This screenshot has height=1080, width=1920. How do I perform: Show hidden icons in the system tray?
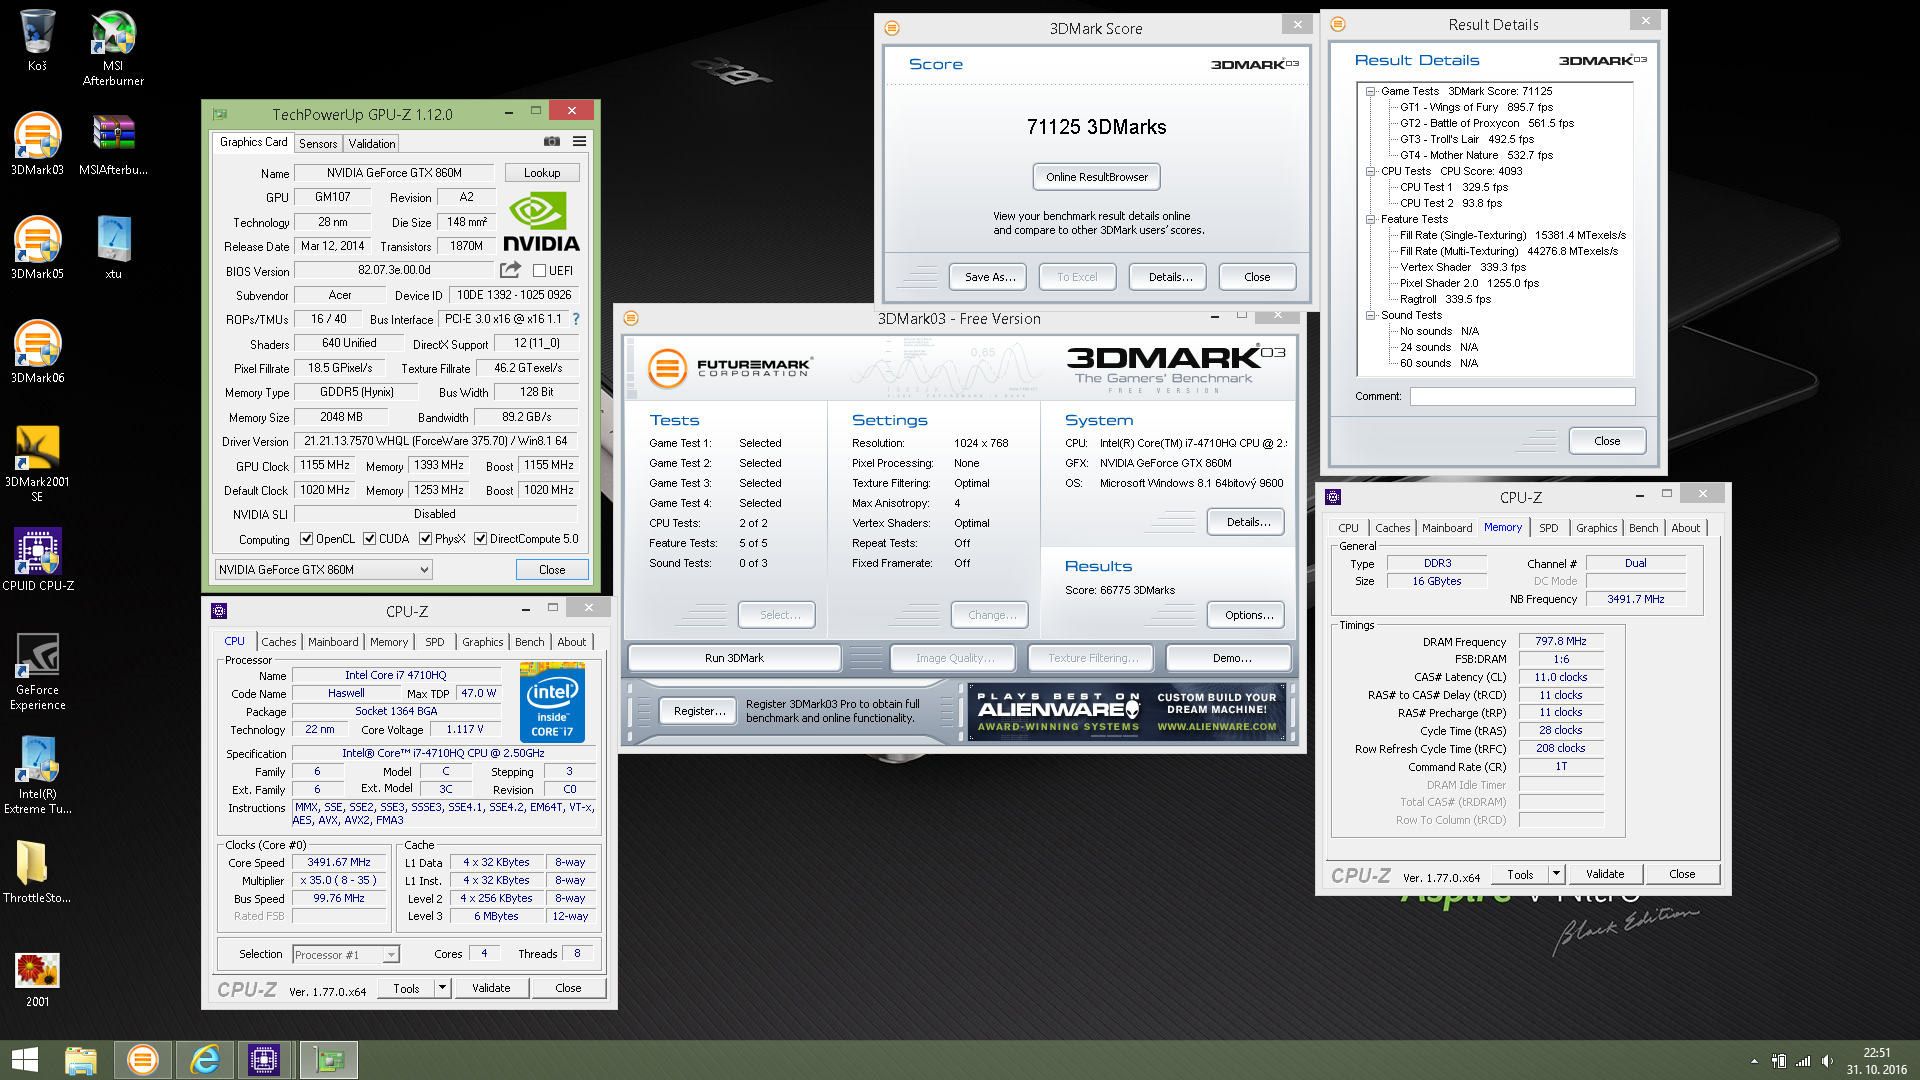click(x=1754, y=1061)
